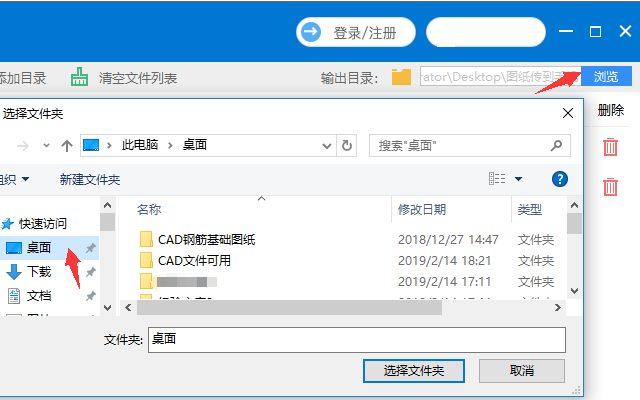640x400 pixels.
Task: Click the blue 下载 download arrow icon
Action: (x=14, y=272)
